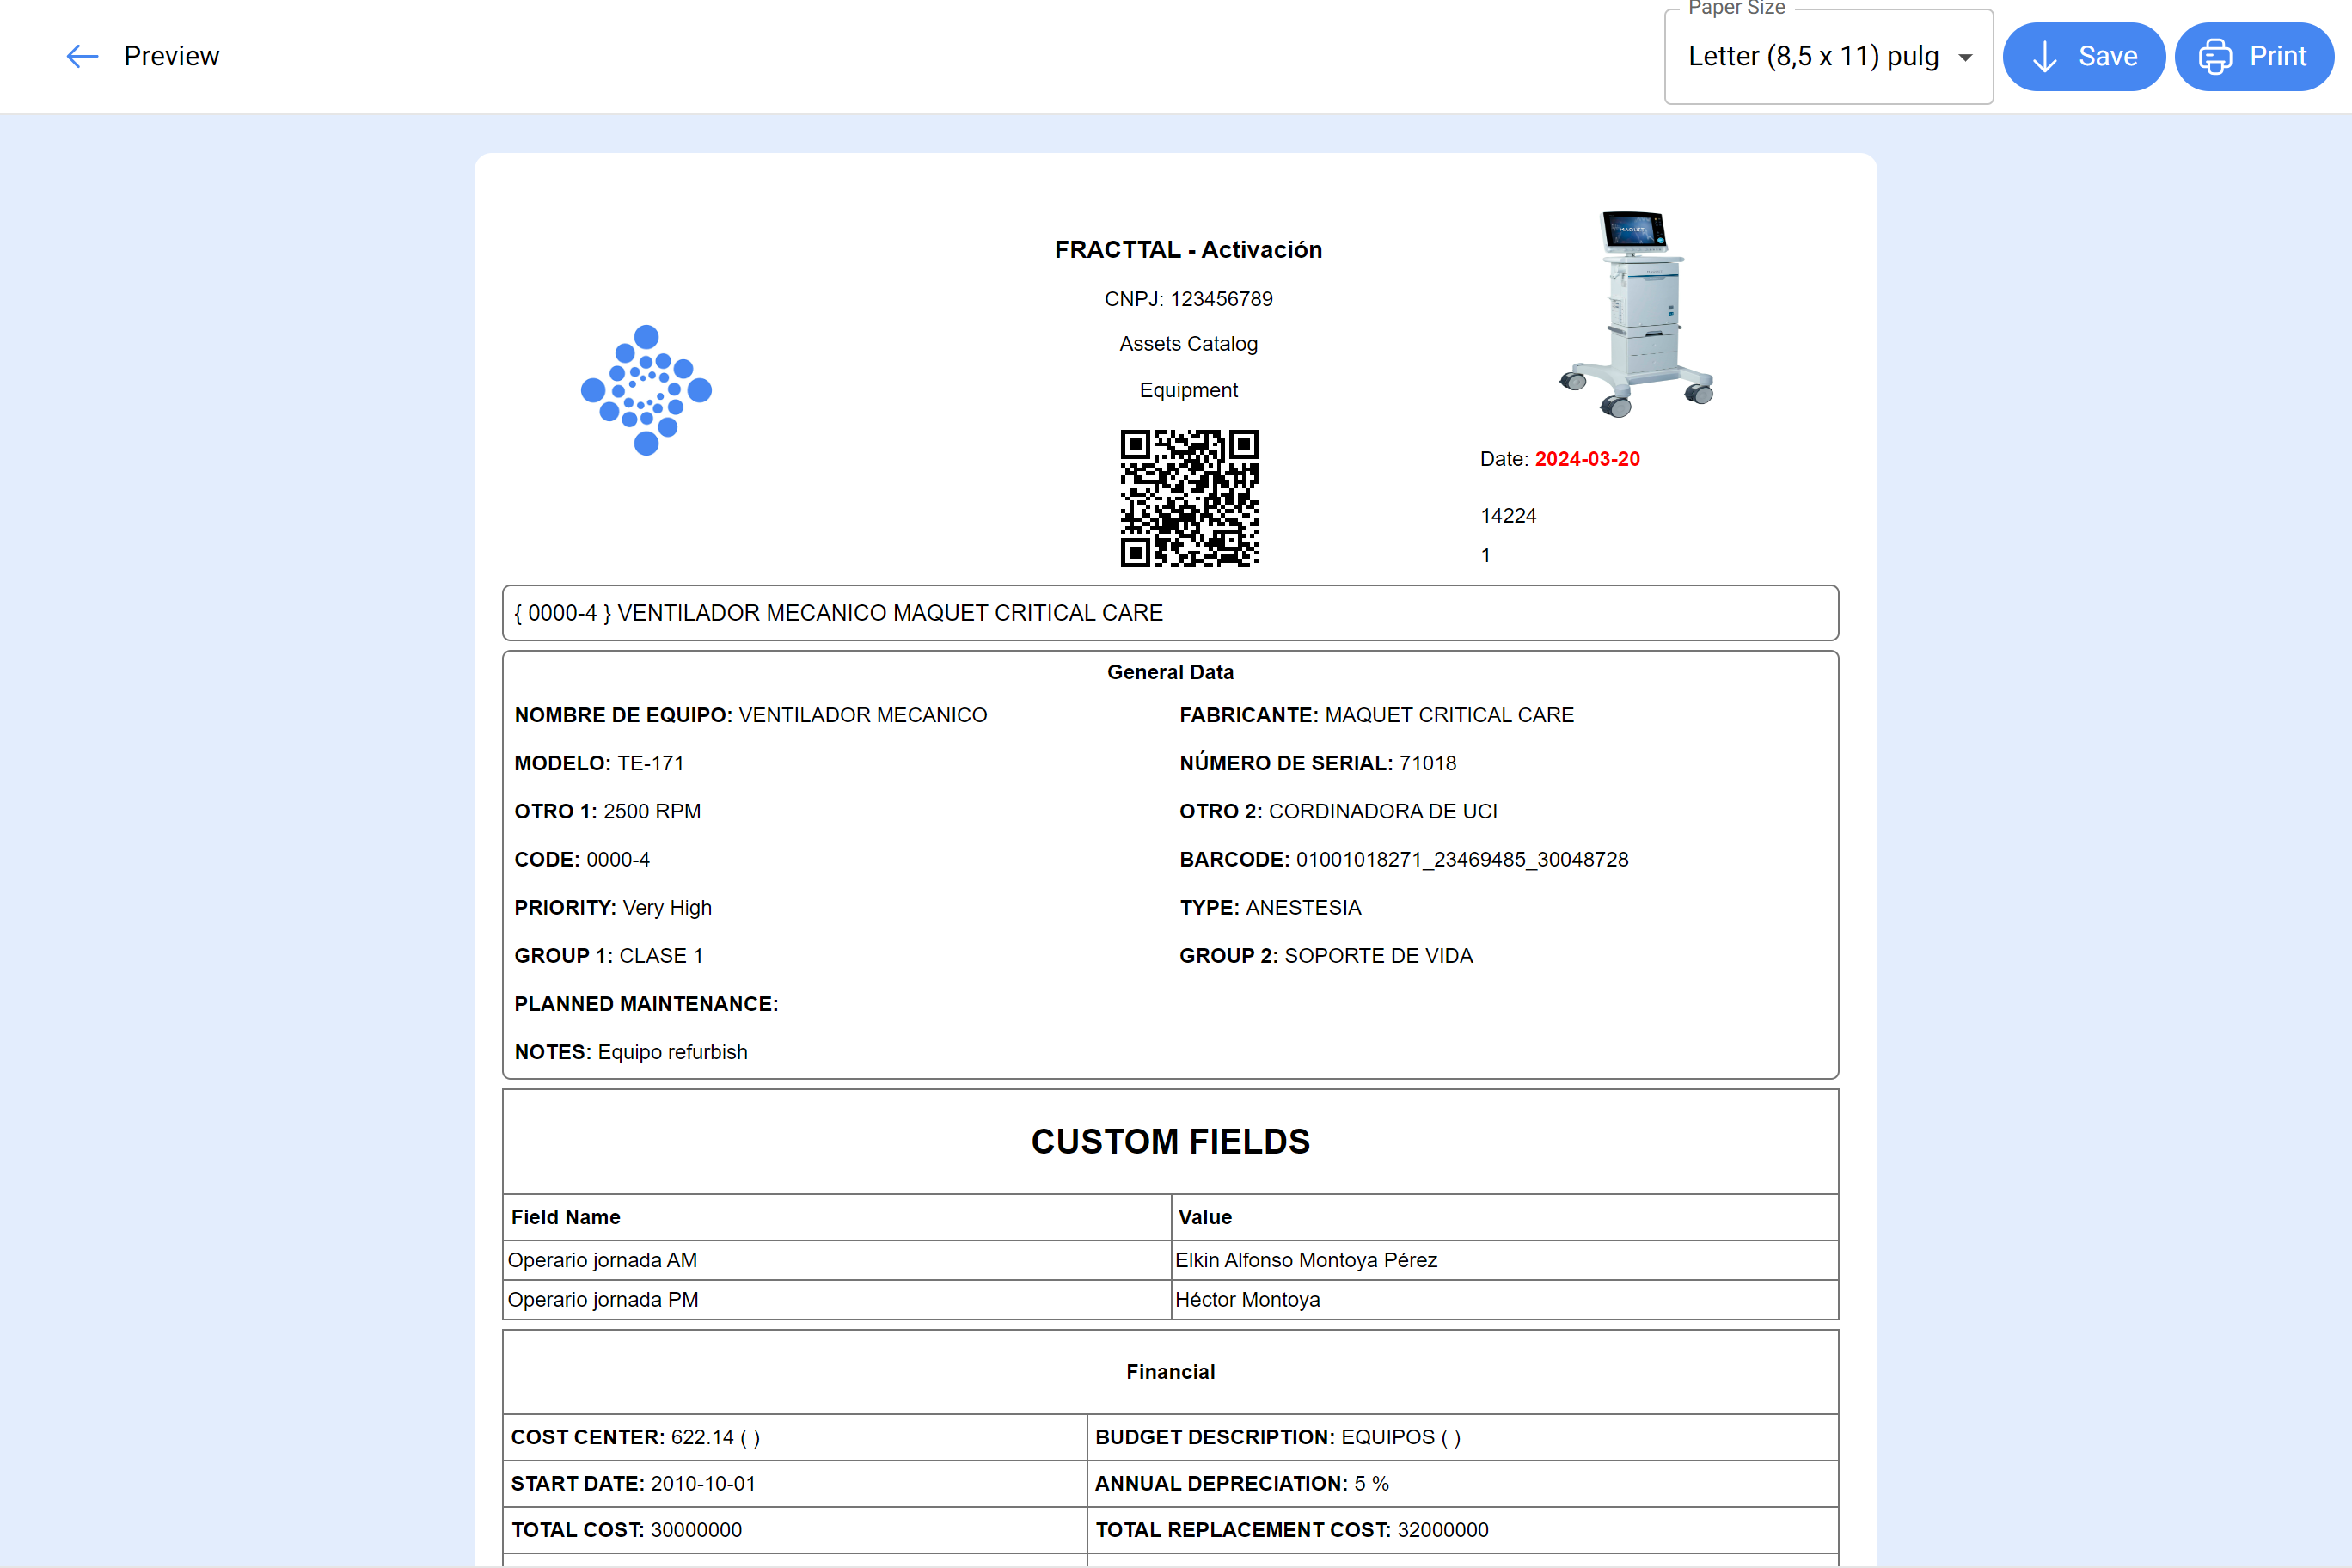Click the CUSTOM FIELDS heading

pyautogui.click(x=1170, y=1141)
